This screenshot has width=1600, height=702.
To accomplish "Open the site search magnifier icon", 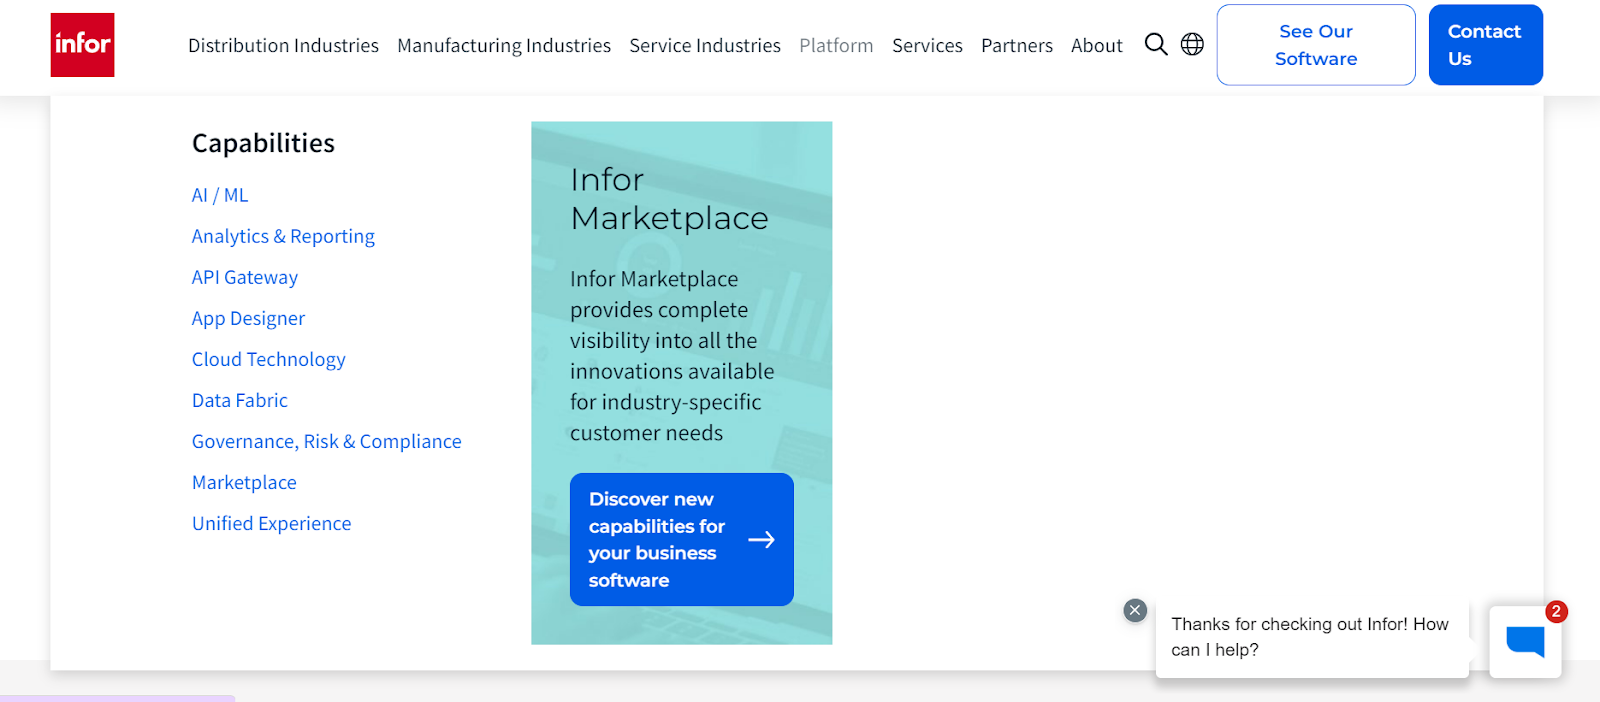I will 1156,44.
